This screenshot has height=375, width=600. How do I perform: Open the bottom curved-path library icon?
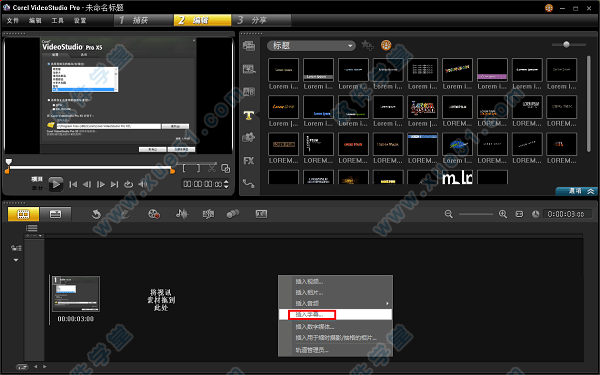point(249,184)
